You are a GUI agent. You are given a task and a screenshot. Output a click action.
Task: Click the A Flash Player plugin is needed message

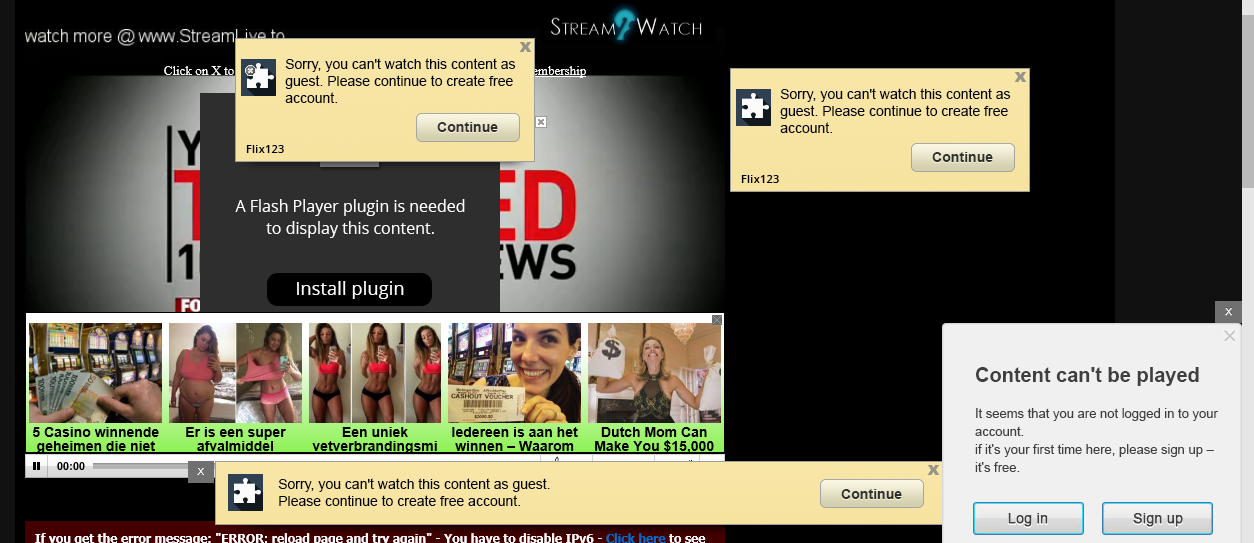(350, 217)
